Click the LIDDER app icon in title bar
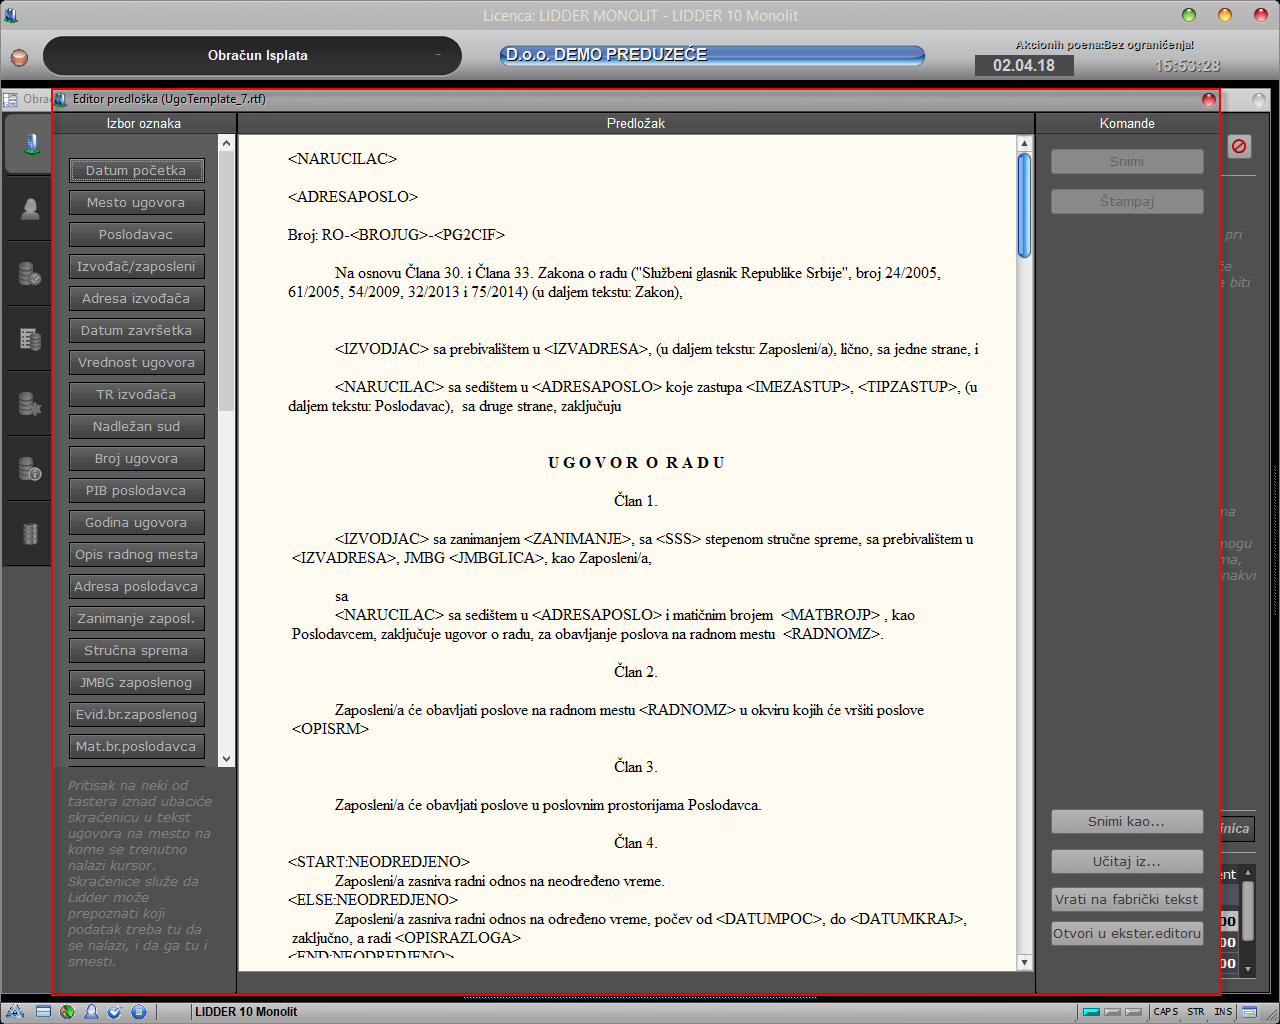This screenshot has width=1280, height=1024. (11, 15)
